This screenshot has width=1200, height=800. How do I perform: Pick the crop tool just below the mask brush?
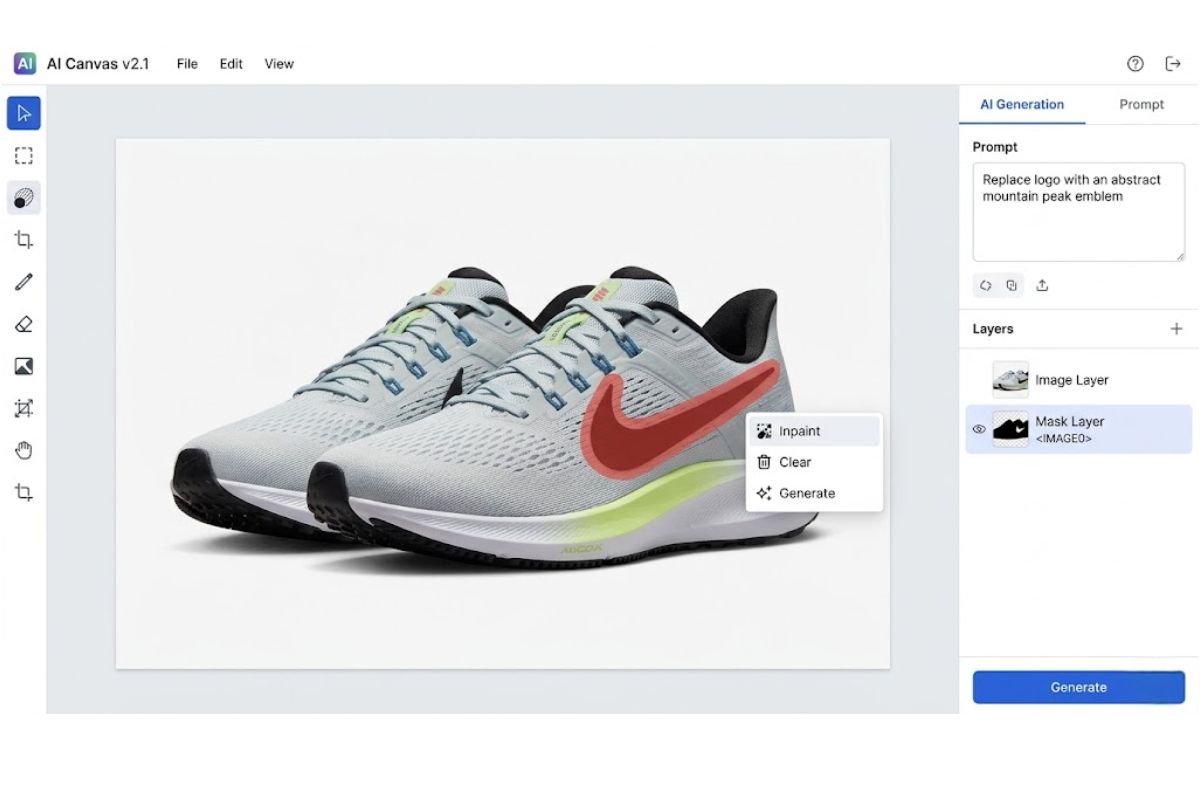24,240
